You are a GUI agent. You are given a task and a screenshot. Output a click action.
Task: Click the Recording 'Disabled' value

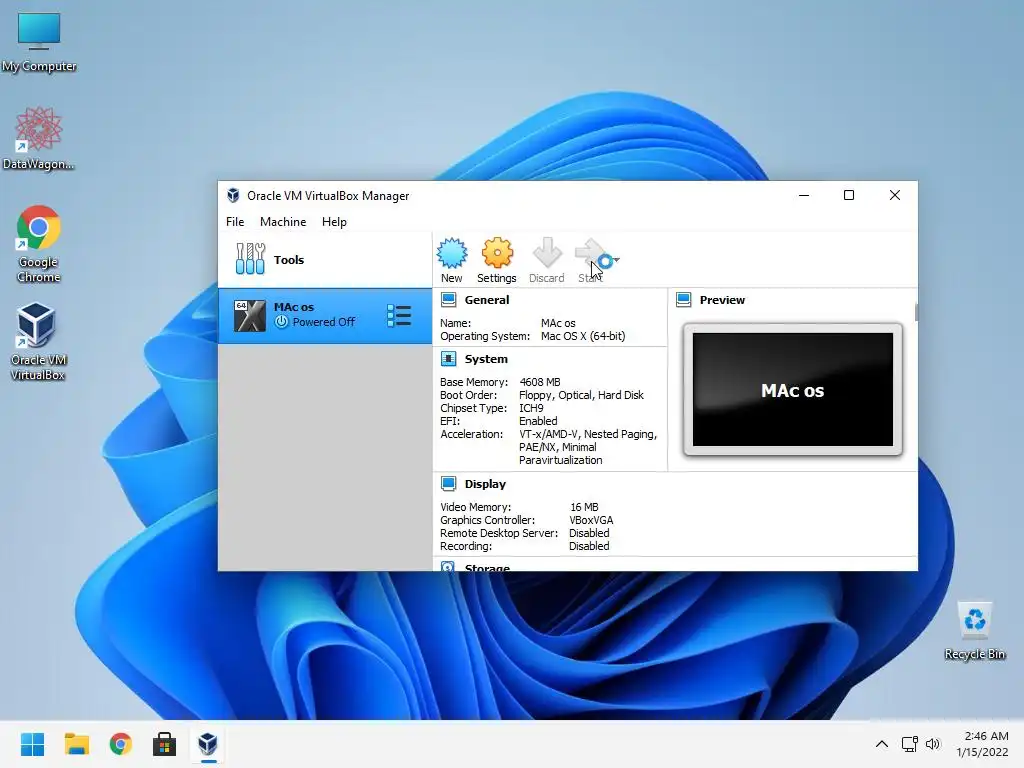(x=589, y=546)
